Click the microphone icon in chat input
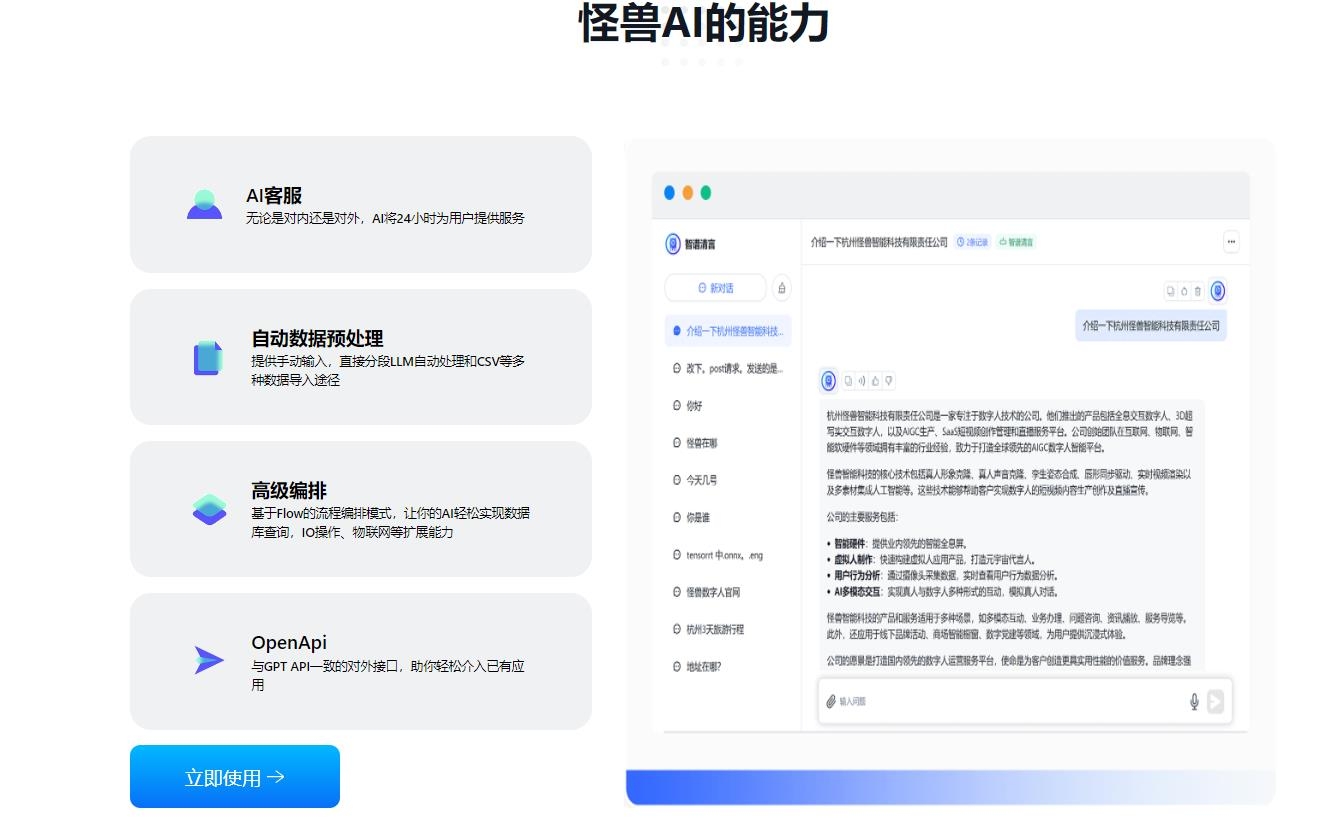The height and width of the screenshot is (827, 1331). (1193, 702)
